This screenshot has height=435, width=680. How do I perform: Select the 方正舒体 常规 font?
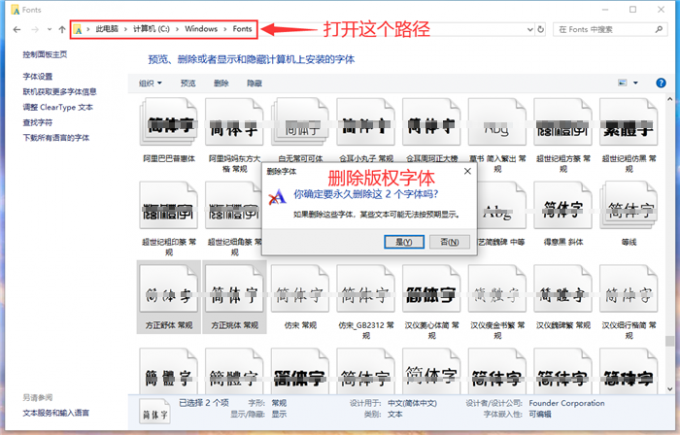(169, 297)
